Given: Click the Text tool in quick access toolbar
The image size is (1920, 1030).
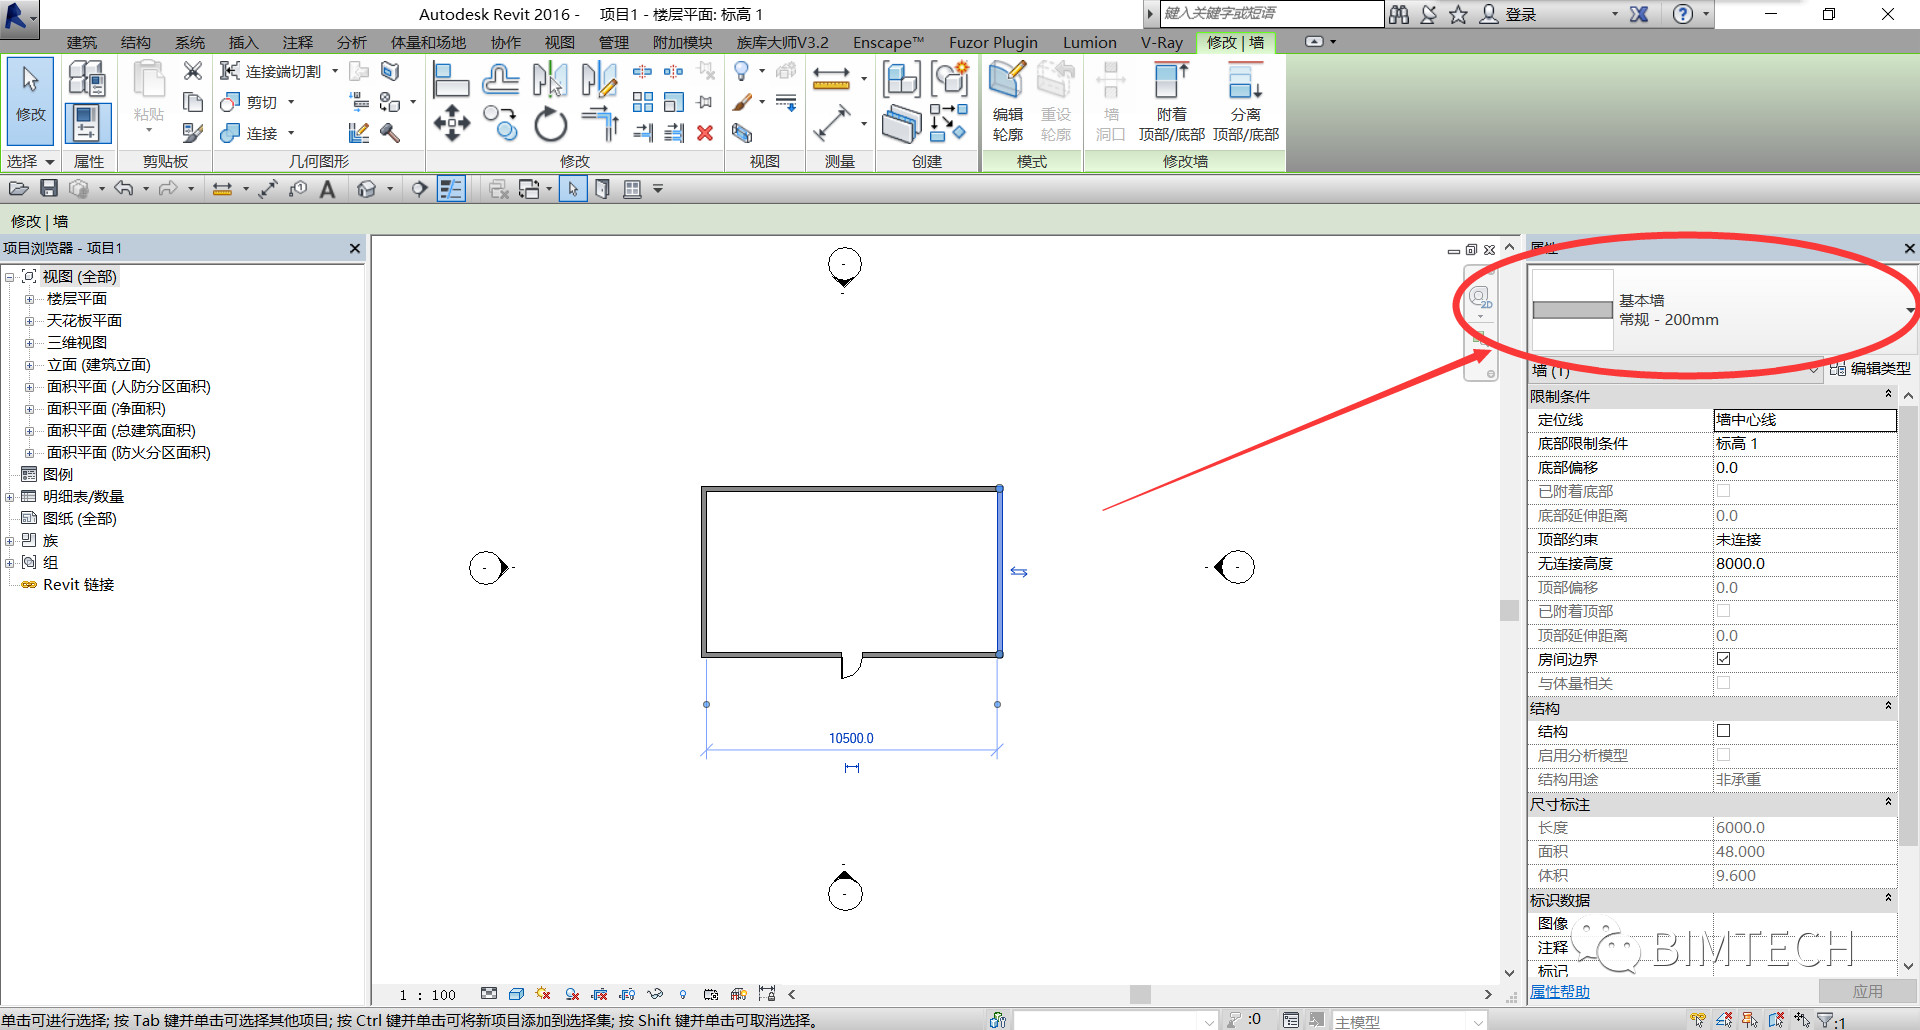Looking at the screenshot, I should [327, 188].
